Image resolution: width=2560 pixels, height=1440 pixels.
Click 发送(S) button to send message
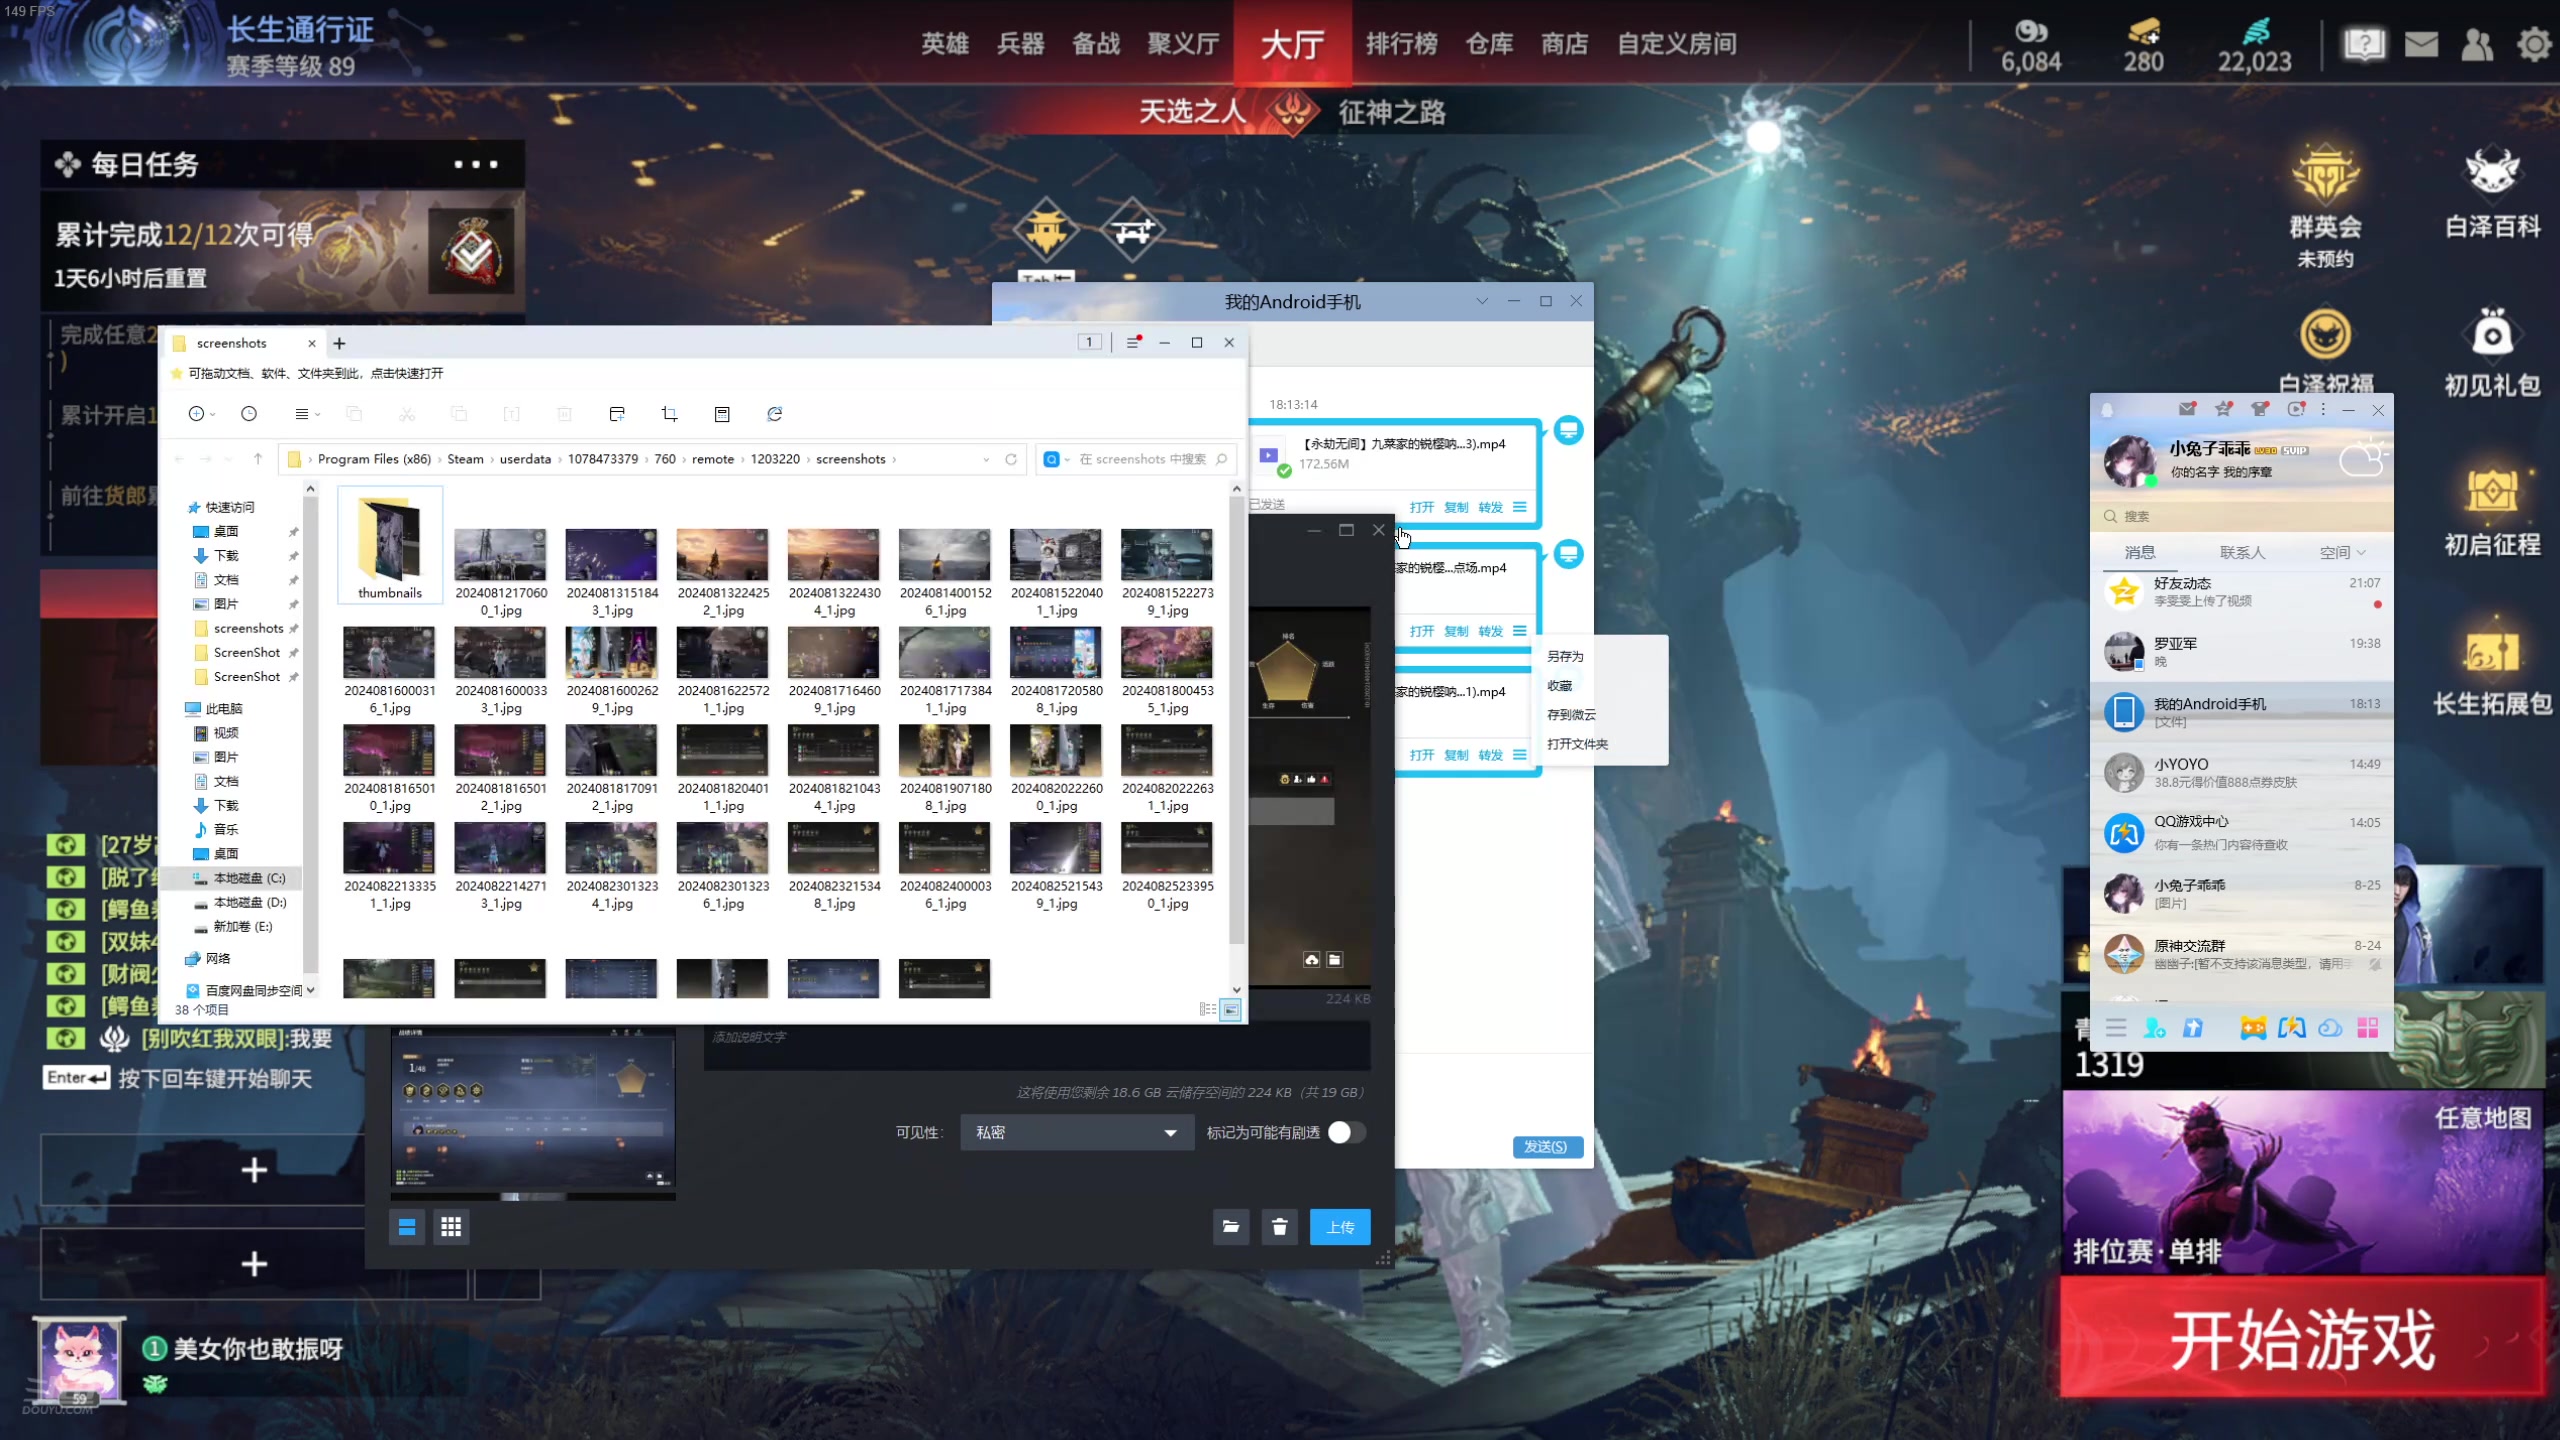1545,1146
